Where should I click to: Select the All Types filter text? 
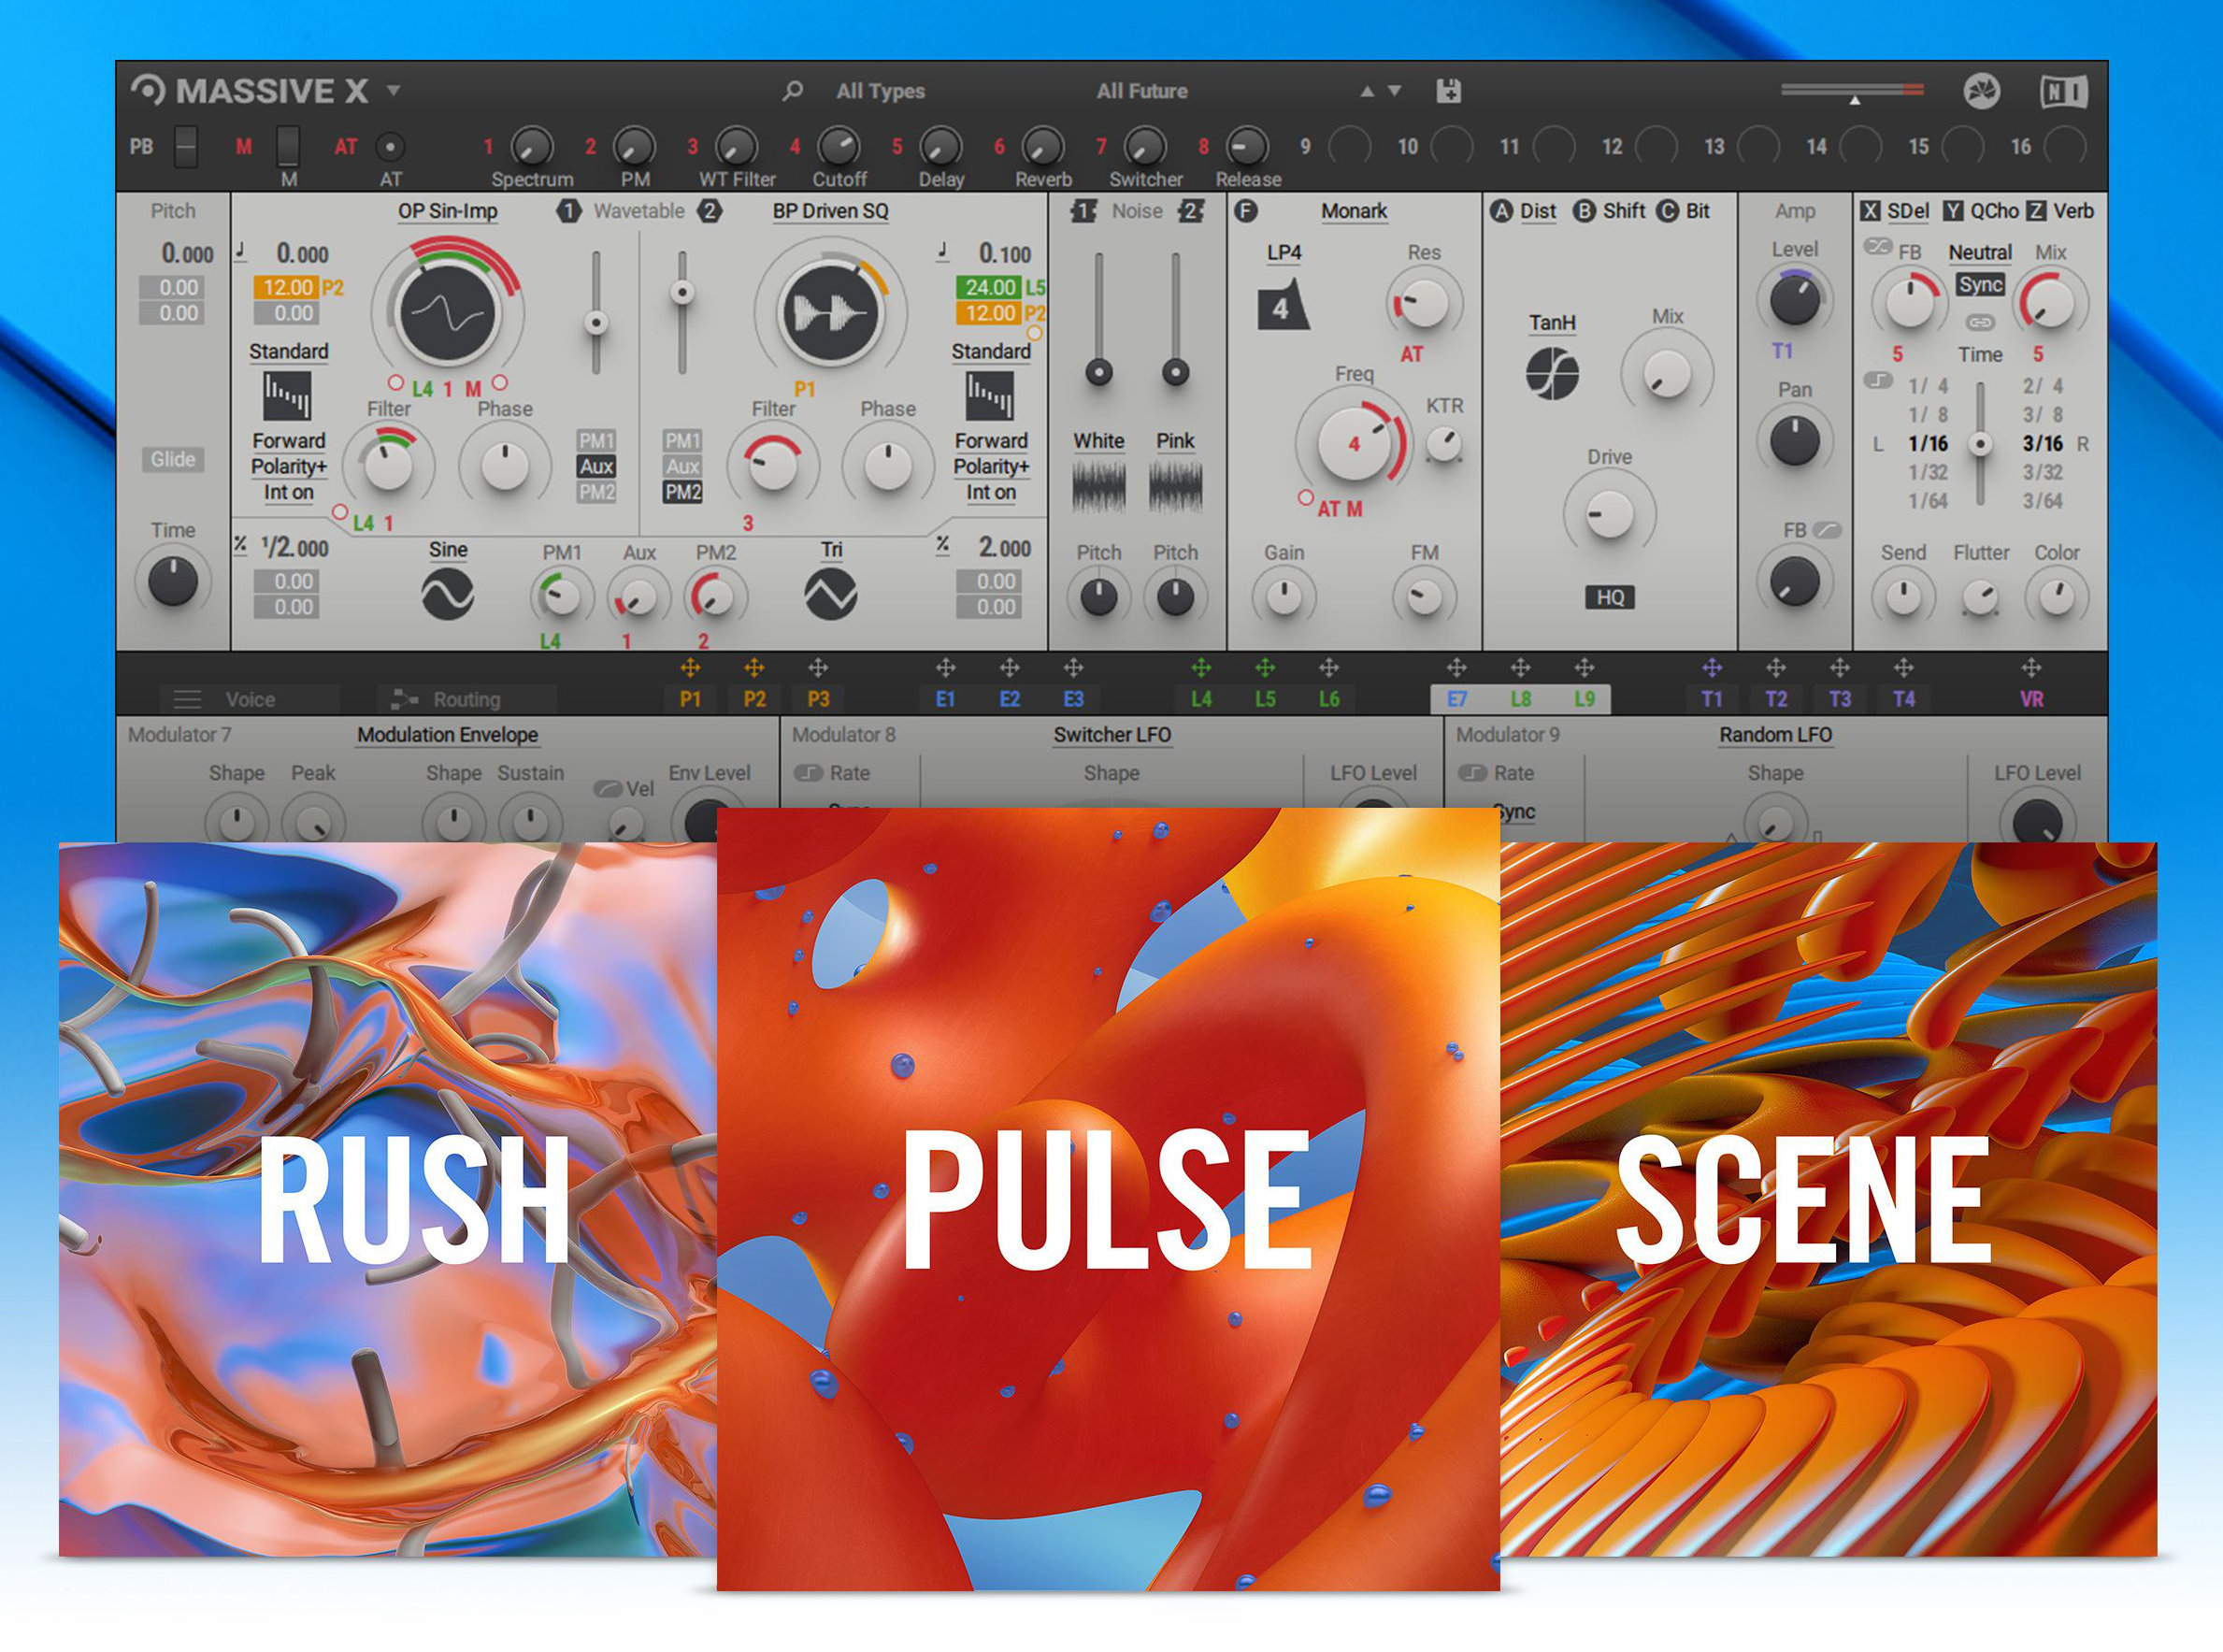880,91
